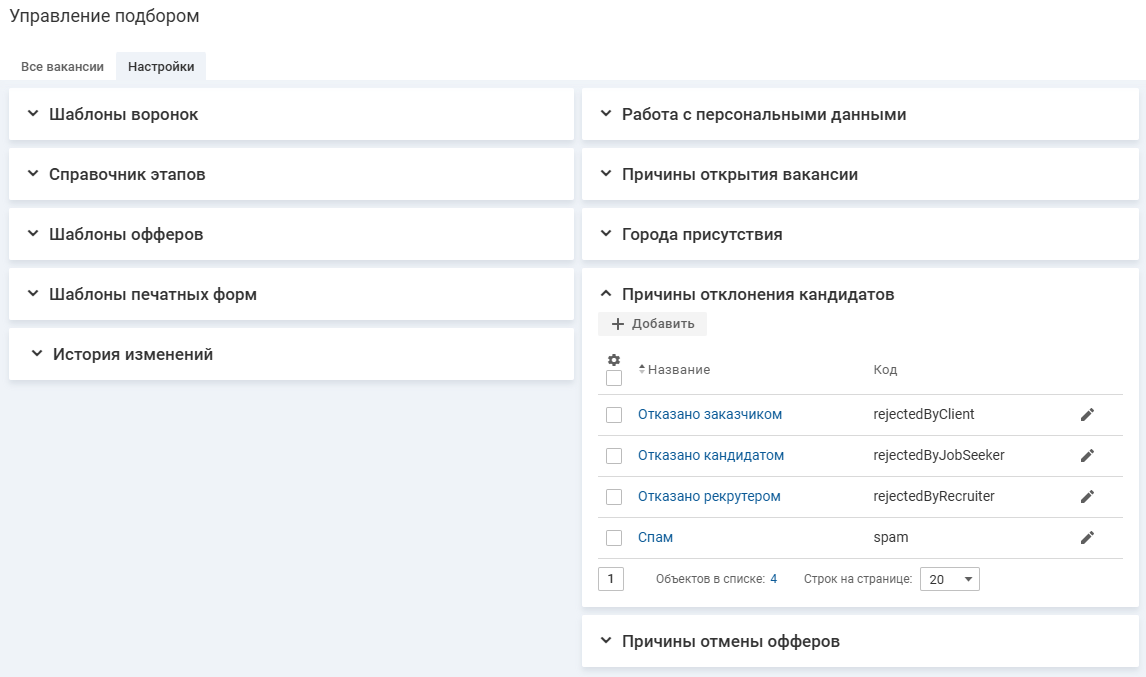This screenshot has width=1146, height=677.
Task: Click the table settings gear icon
Action: coord(614,360)
